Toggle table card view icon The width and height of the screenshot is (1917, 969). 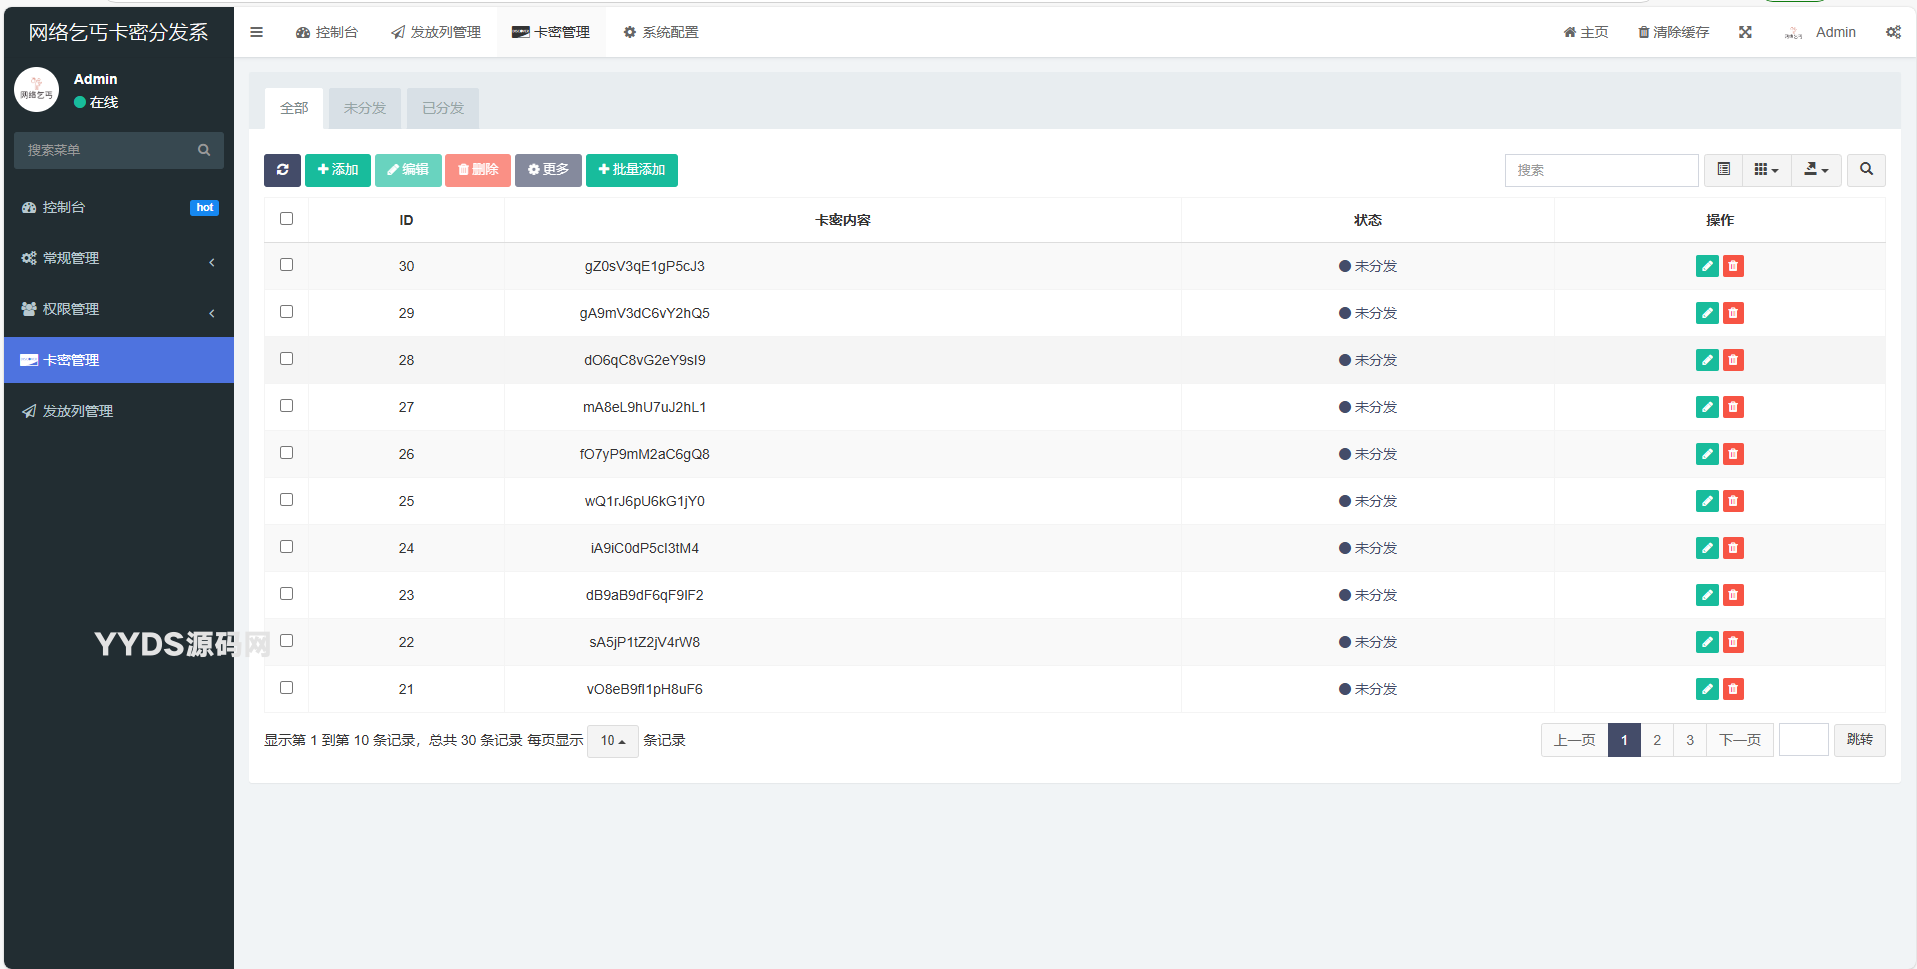click(x=1723, y=170)
